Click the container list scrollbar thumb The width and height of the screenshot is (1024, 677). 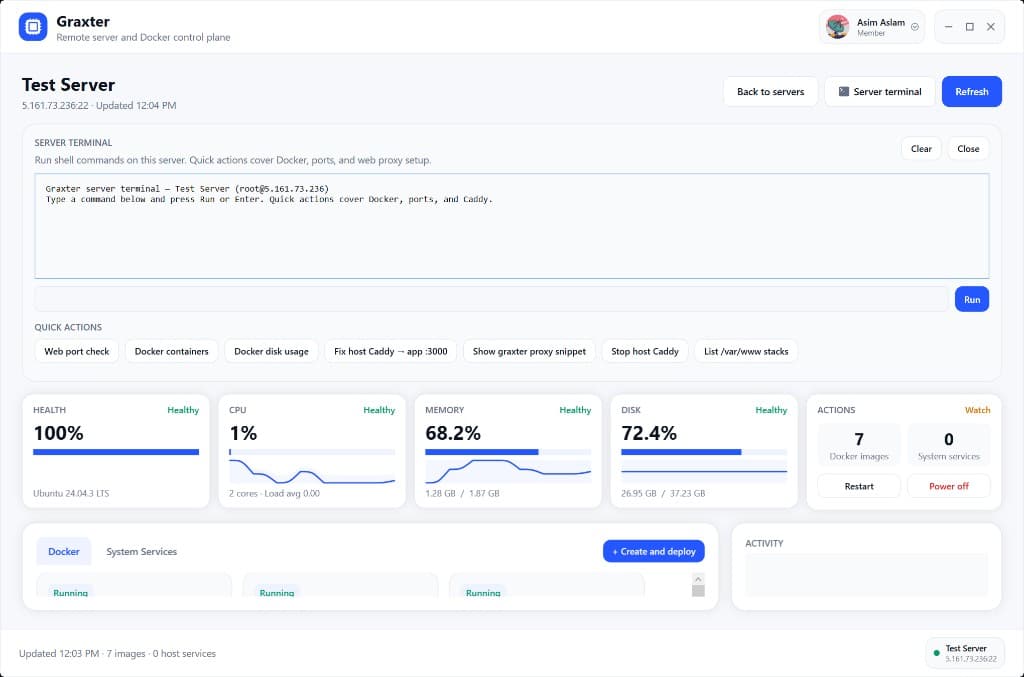(698, 591)
